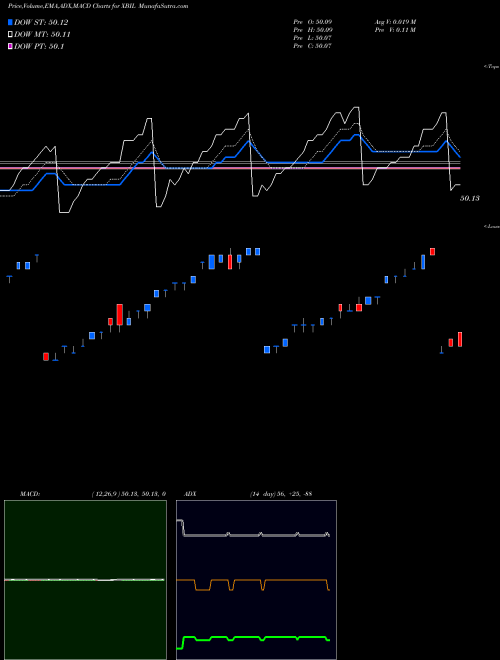Click the white DOW MT legend swatch
The image size is (500, 660).
tap(10, 35)
